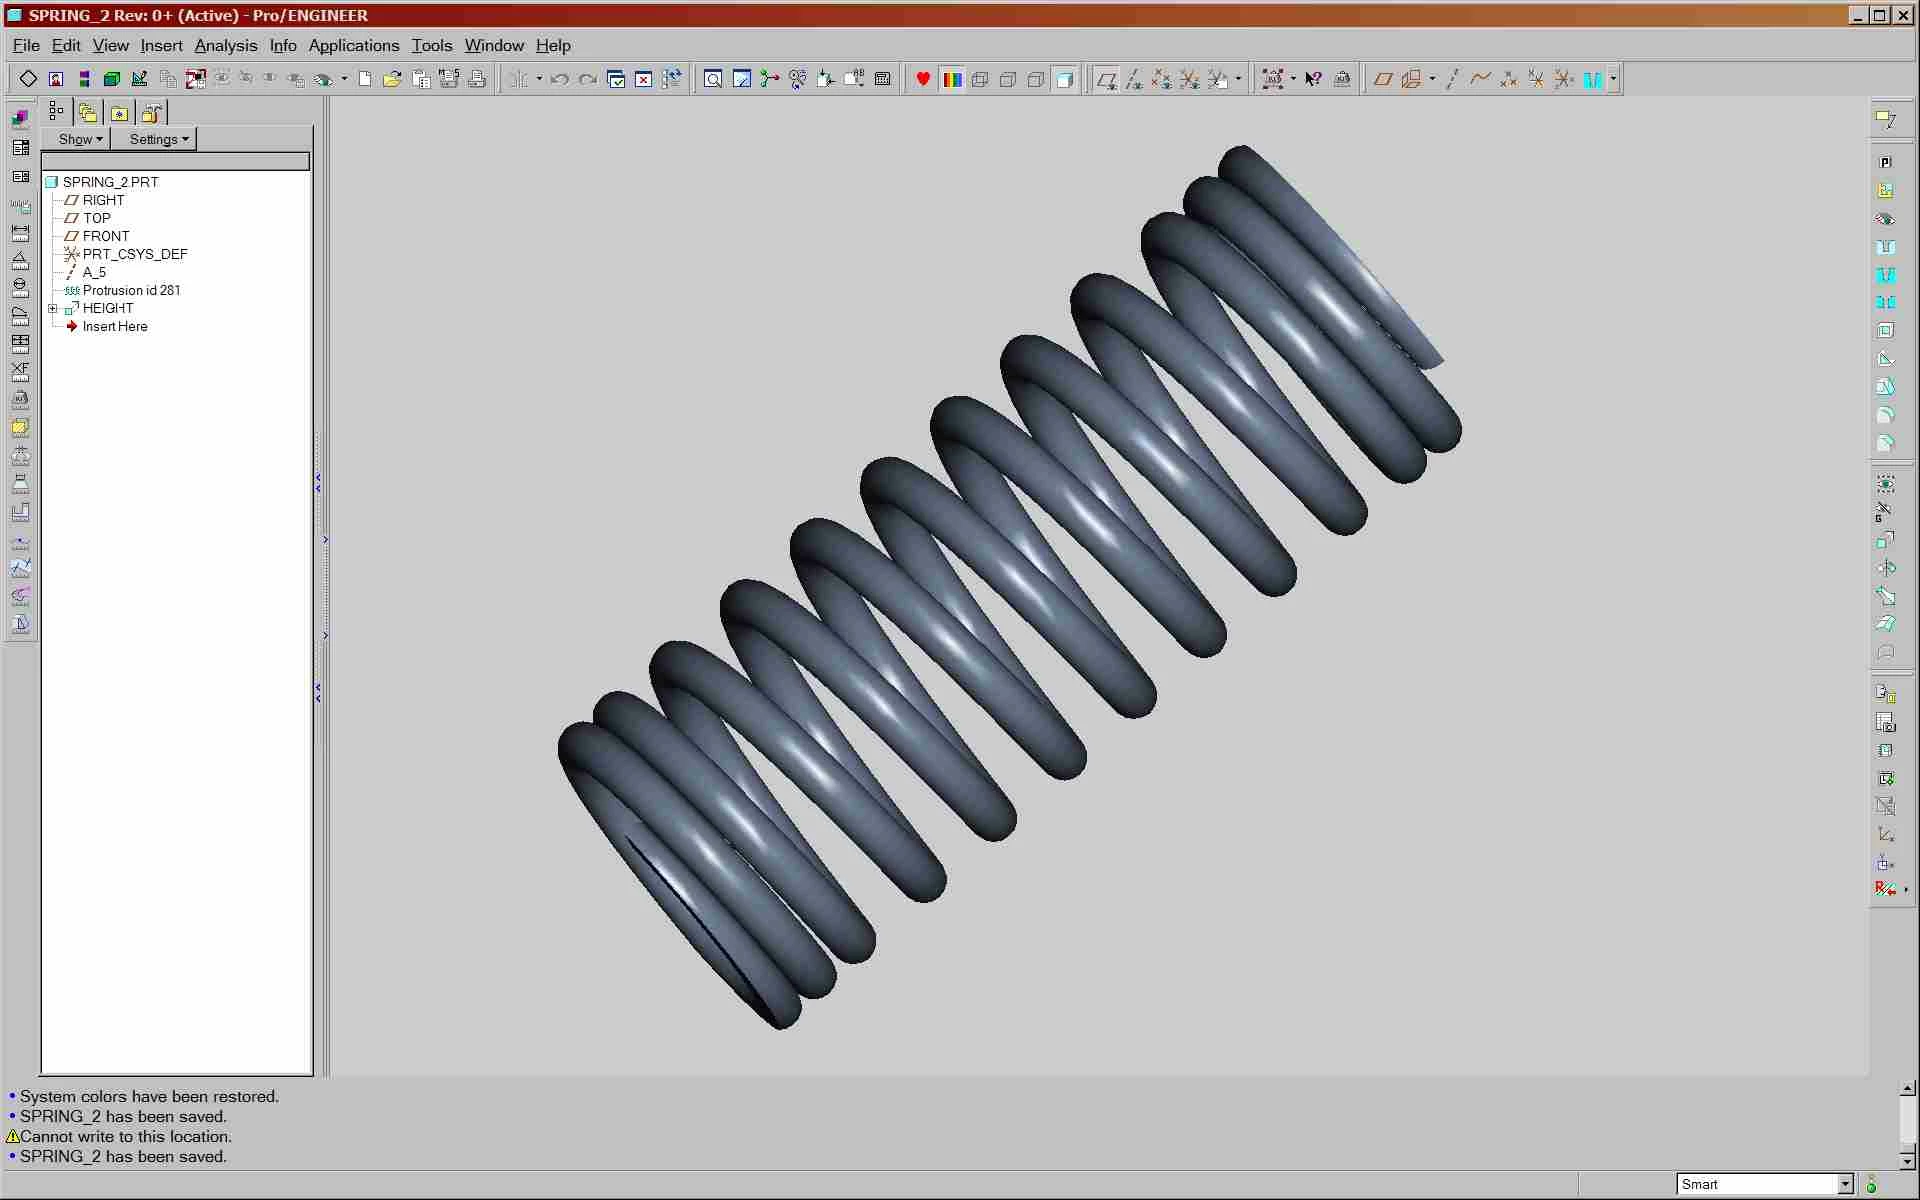
Task: Click the magnifier search tool icon
Action: click(x=713, y=79)
